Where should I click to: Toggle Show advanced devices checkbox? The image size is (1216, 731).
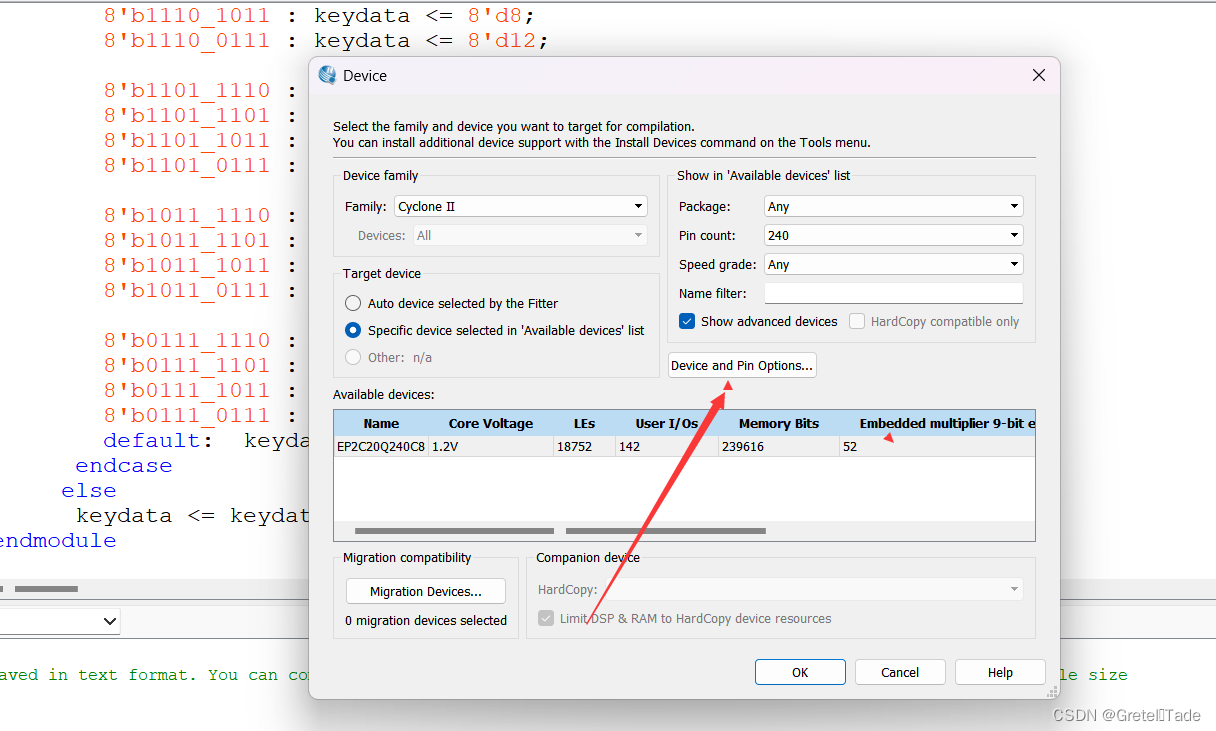687,321
